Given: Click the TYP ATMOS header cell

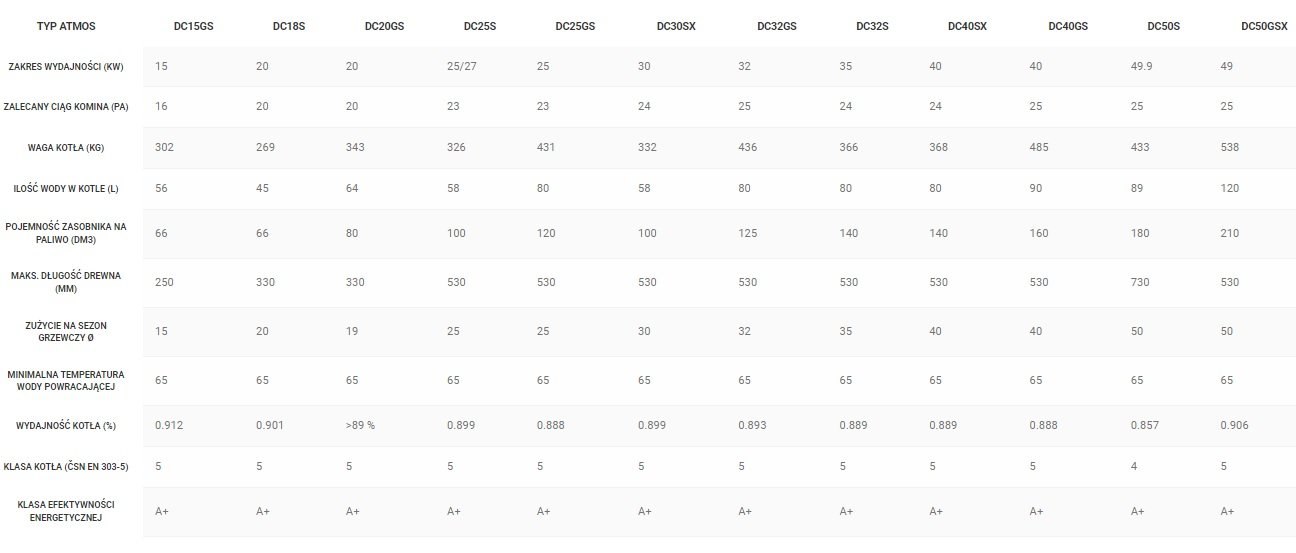Looking at the screenshot, I should pos(66,26).
